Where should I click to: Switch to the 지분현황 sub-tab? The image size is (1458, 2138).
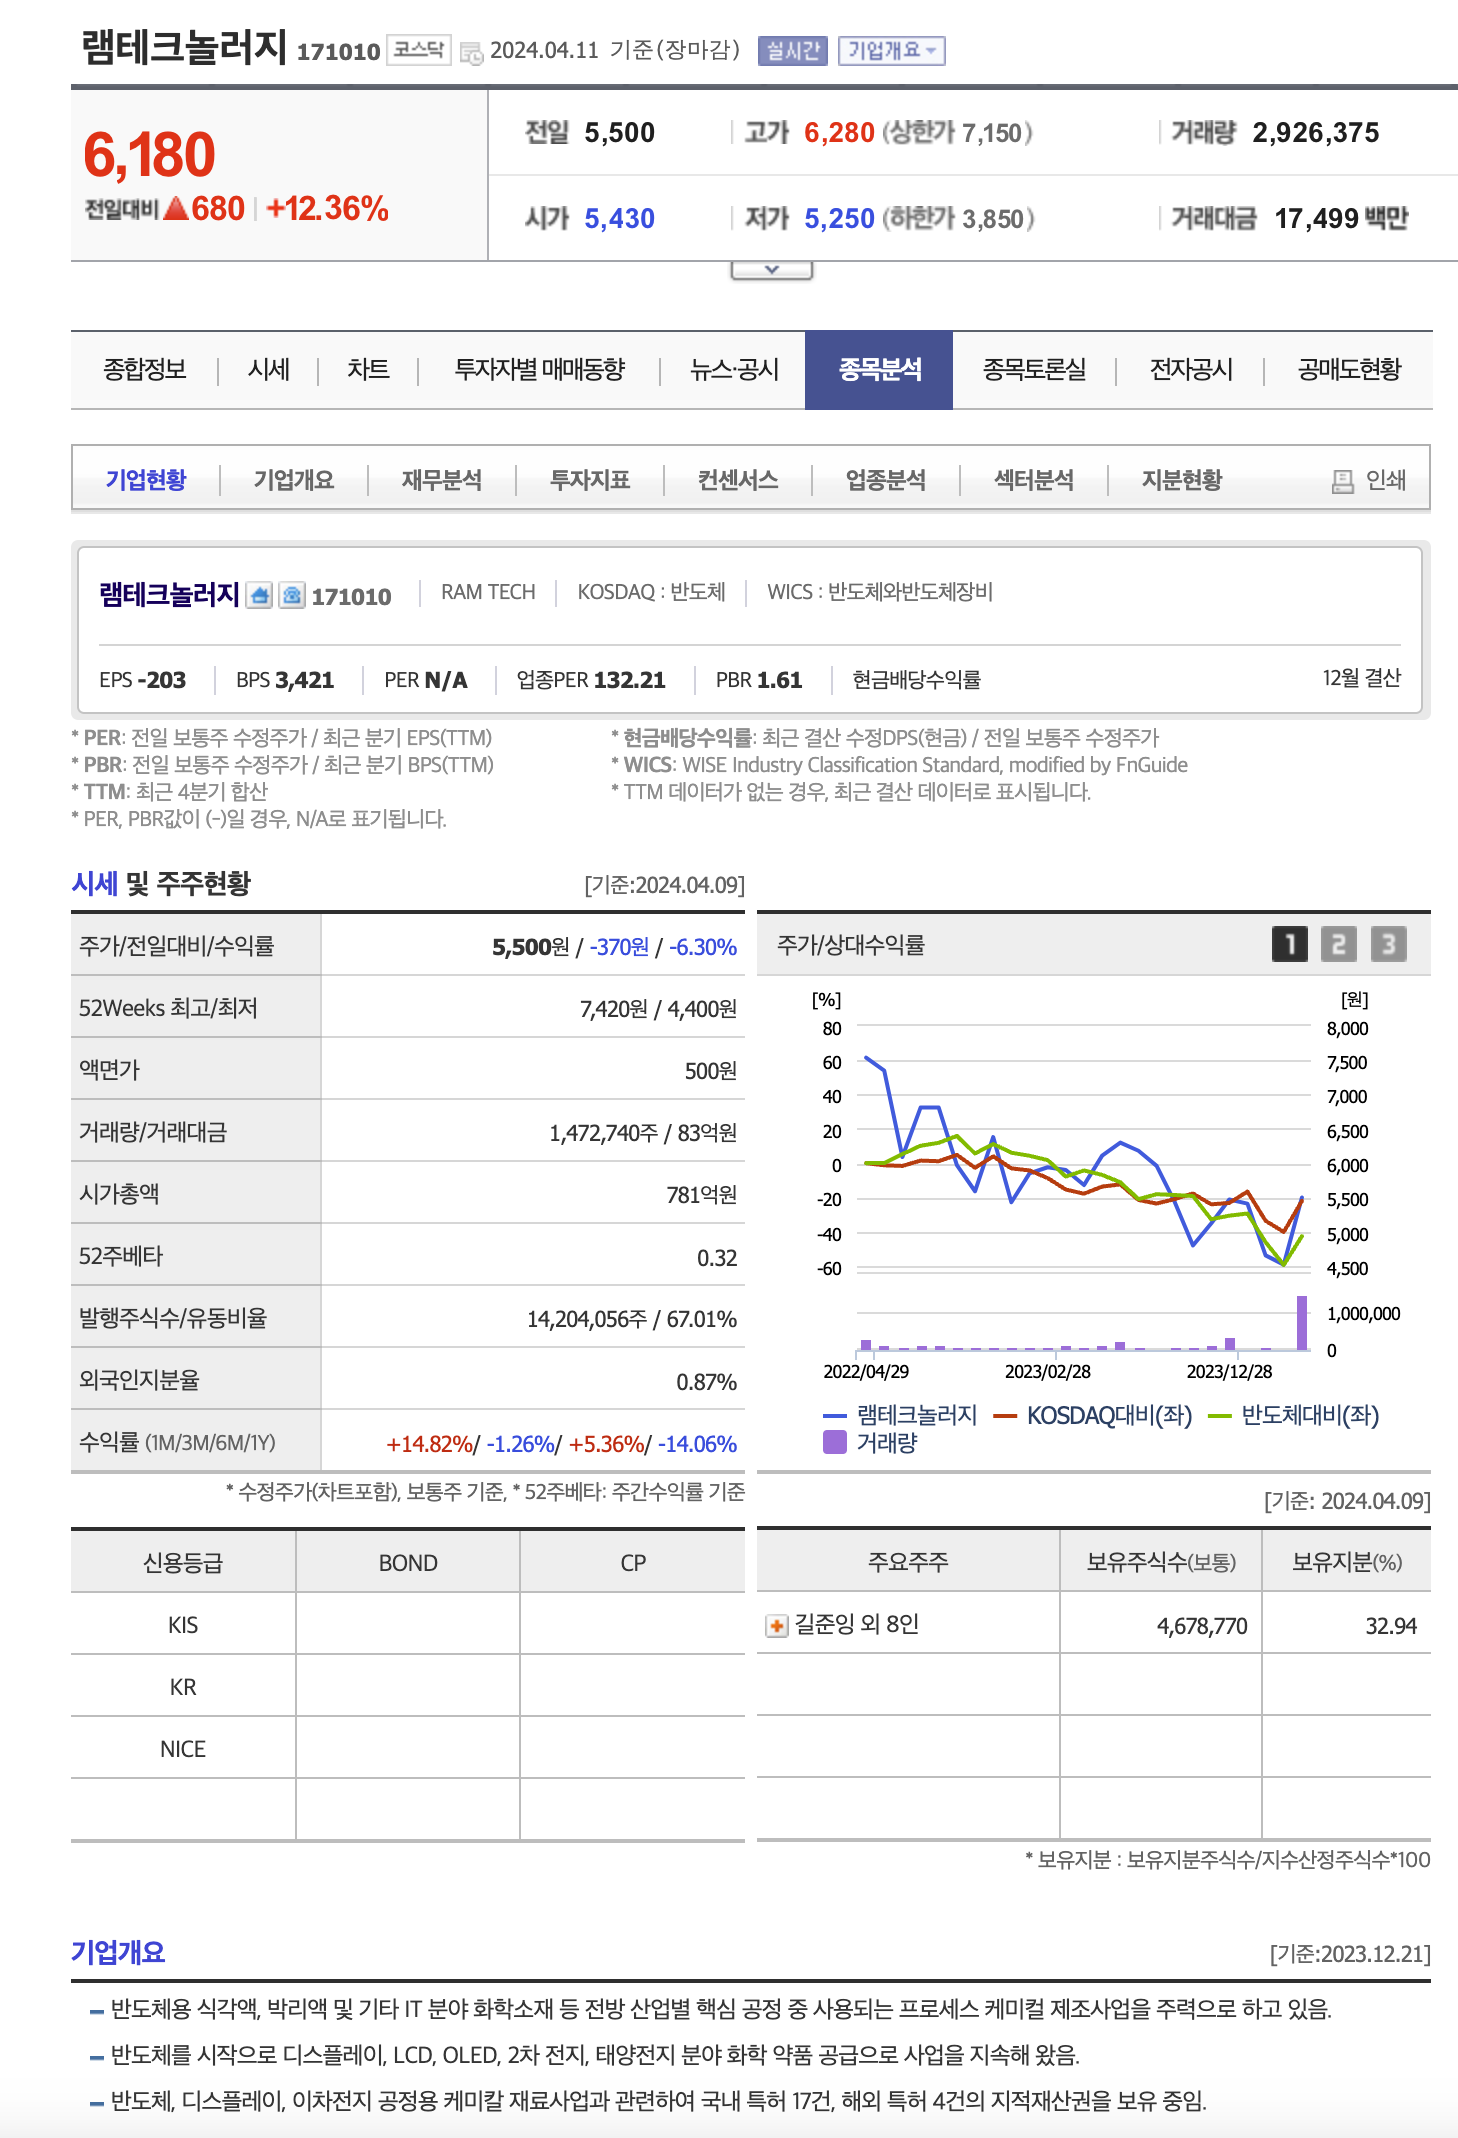tap(1182, 480)
